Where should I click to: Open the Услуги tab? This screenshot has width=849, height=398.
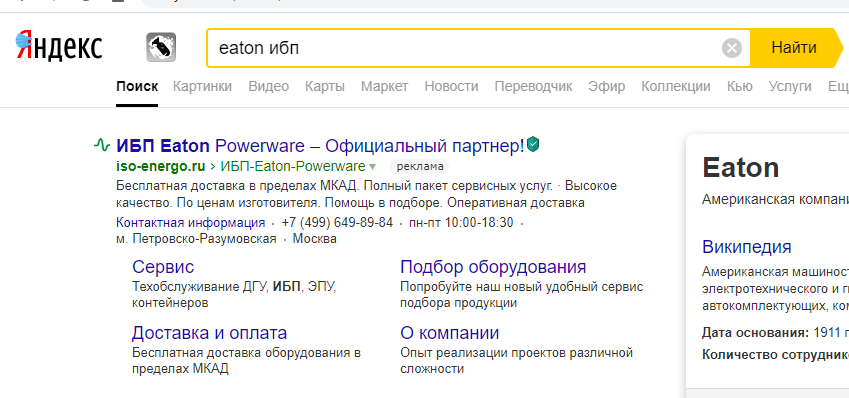(790, 86)
